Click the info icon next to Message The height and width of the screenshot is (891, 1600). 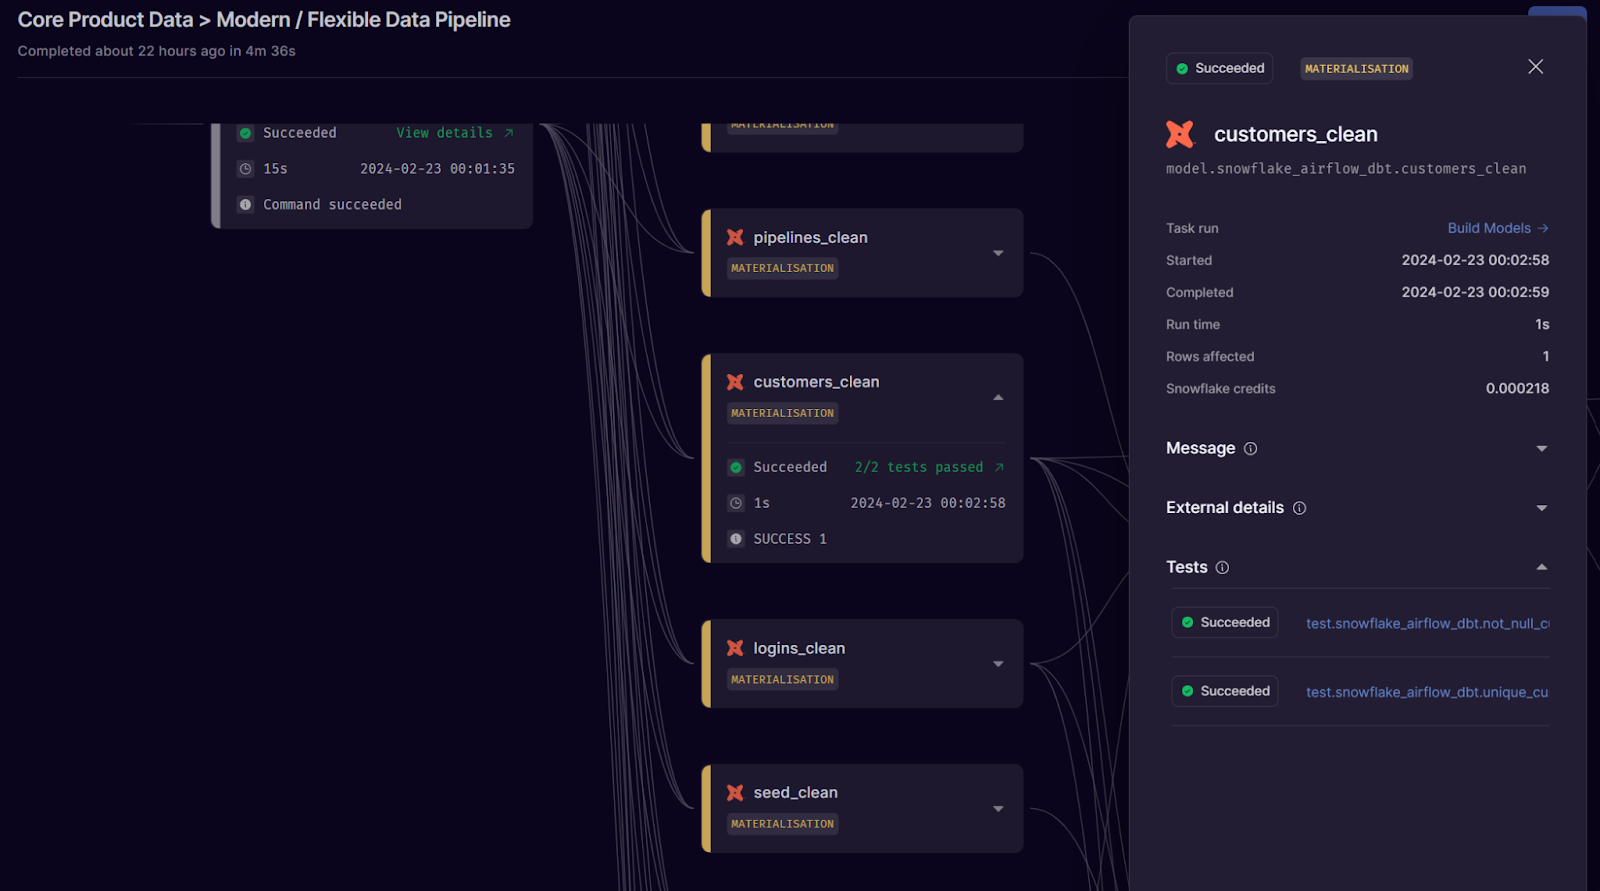(1250, 449)
